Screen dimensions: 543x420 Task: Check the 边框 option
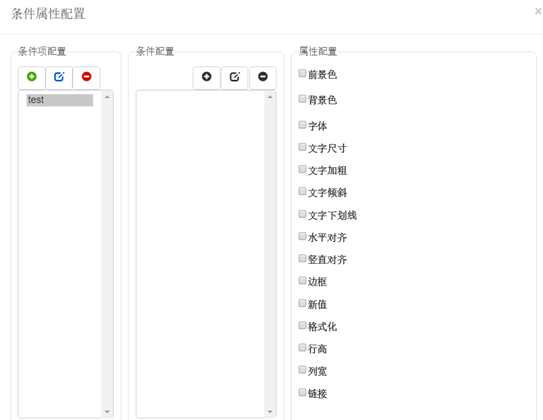[302, 280]
